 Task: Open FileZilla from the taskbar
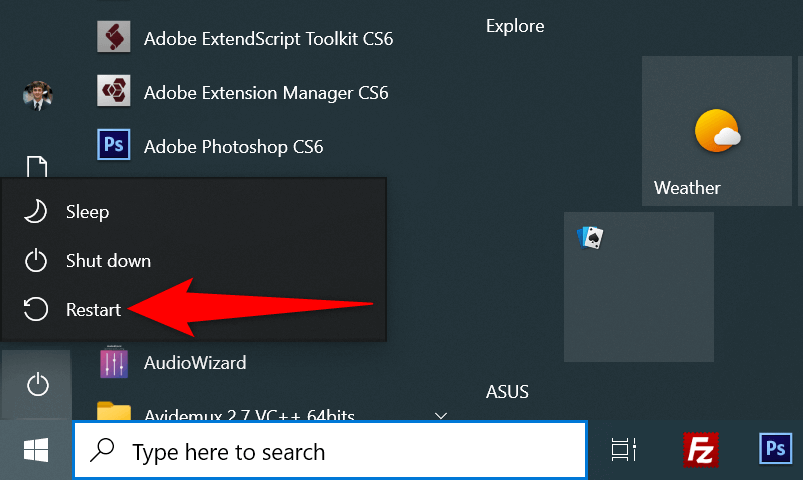point(702,451)
